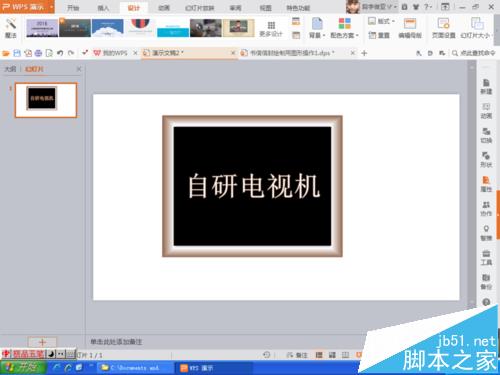This screenshot has height=375, width=500.
Task: Close the 演示文稿2 document tab
Action: coord(233,53)
